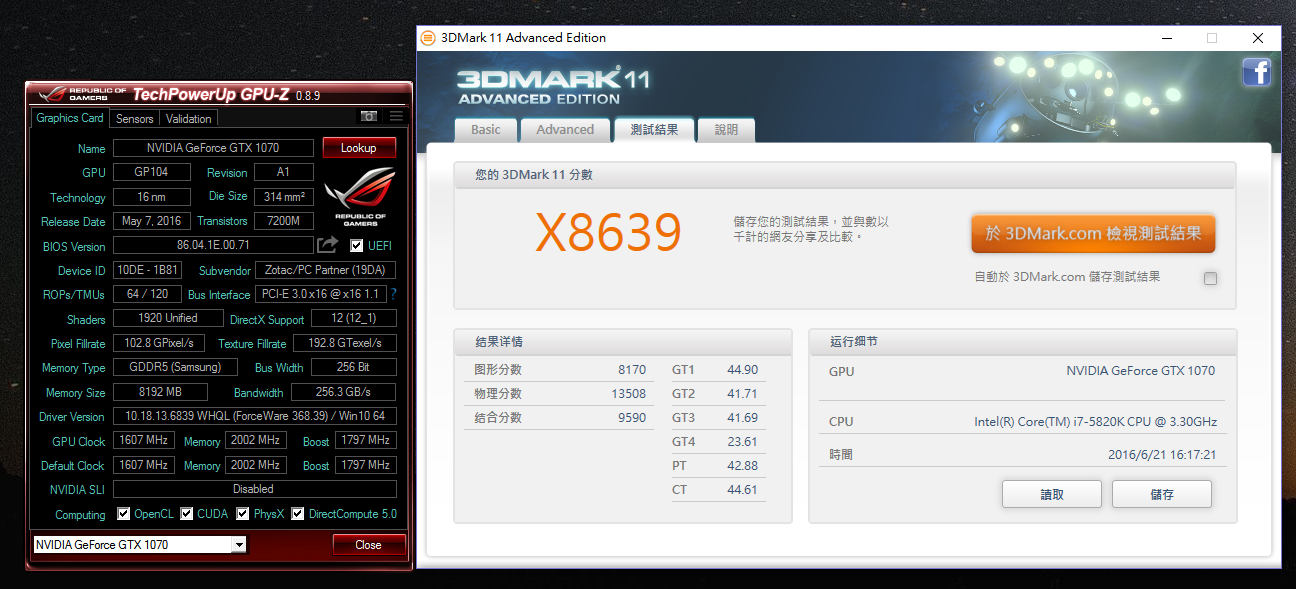1296x589 pixels.
Task: Click the ROPs/TMUs field 64 / 120
Action: pos(147,294)
